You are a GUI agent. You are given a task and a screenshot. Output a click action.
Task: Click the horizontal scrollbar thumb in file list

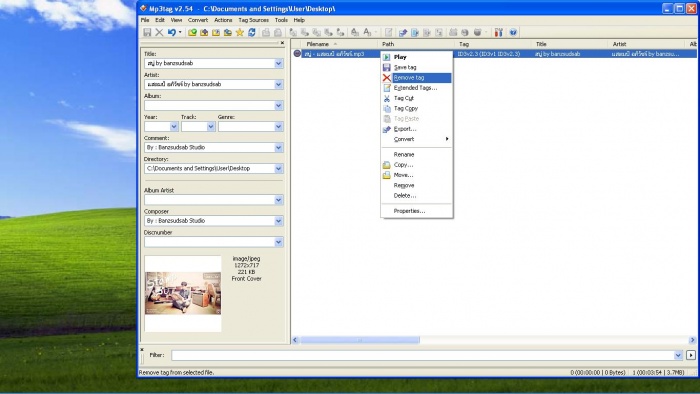point(360,340)
